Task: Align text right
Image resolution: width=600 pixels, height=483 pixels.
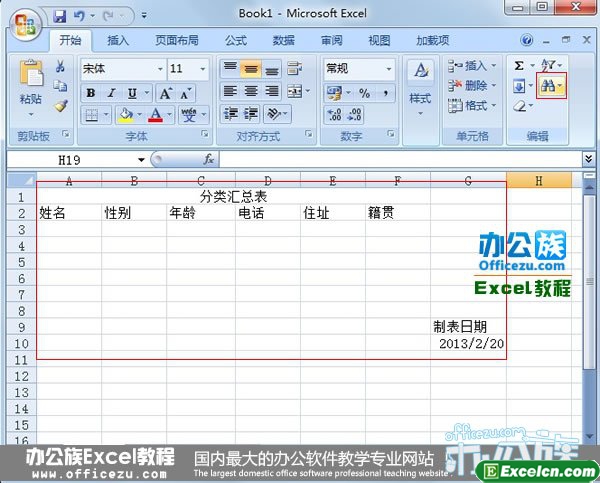Action: pos(272,91)
